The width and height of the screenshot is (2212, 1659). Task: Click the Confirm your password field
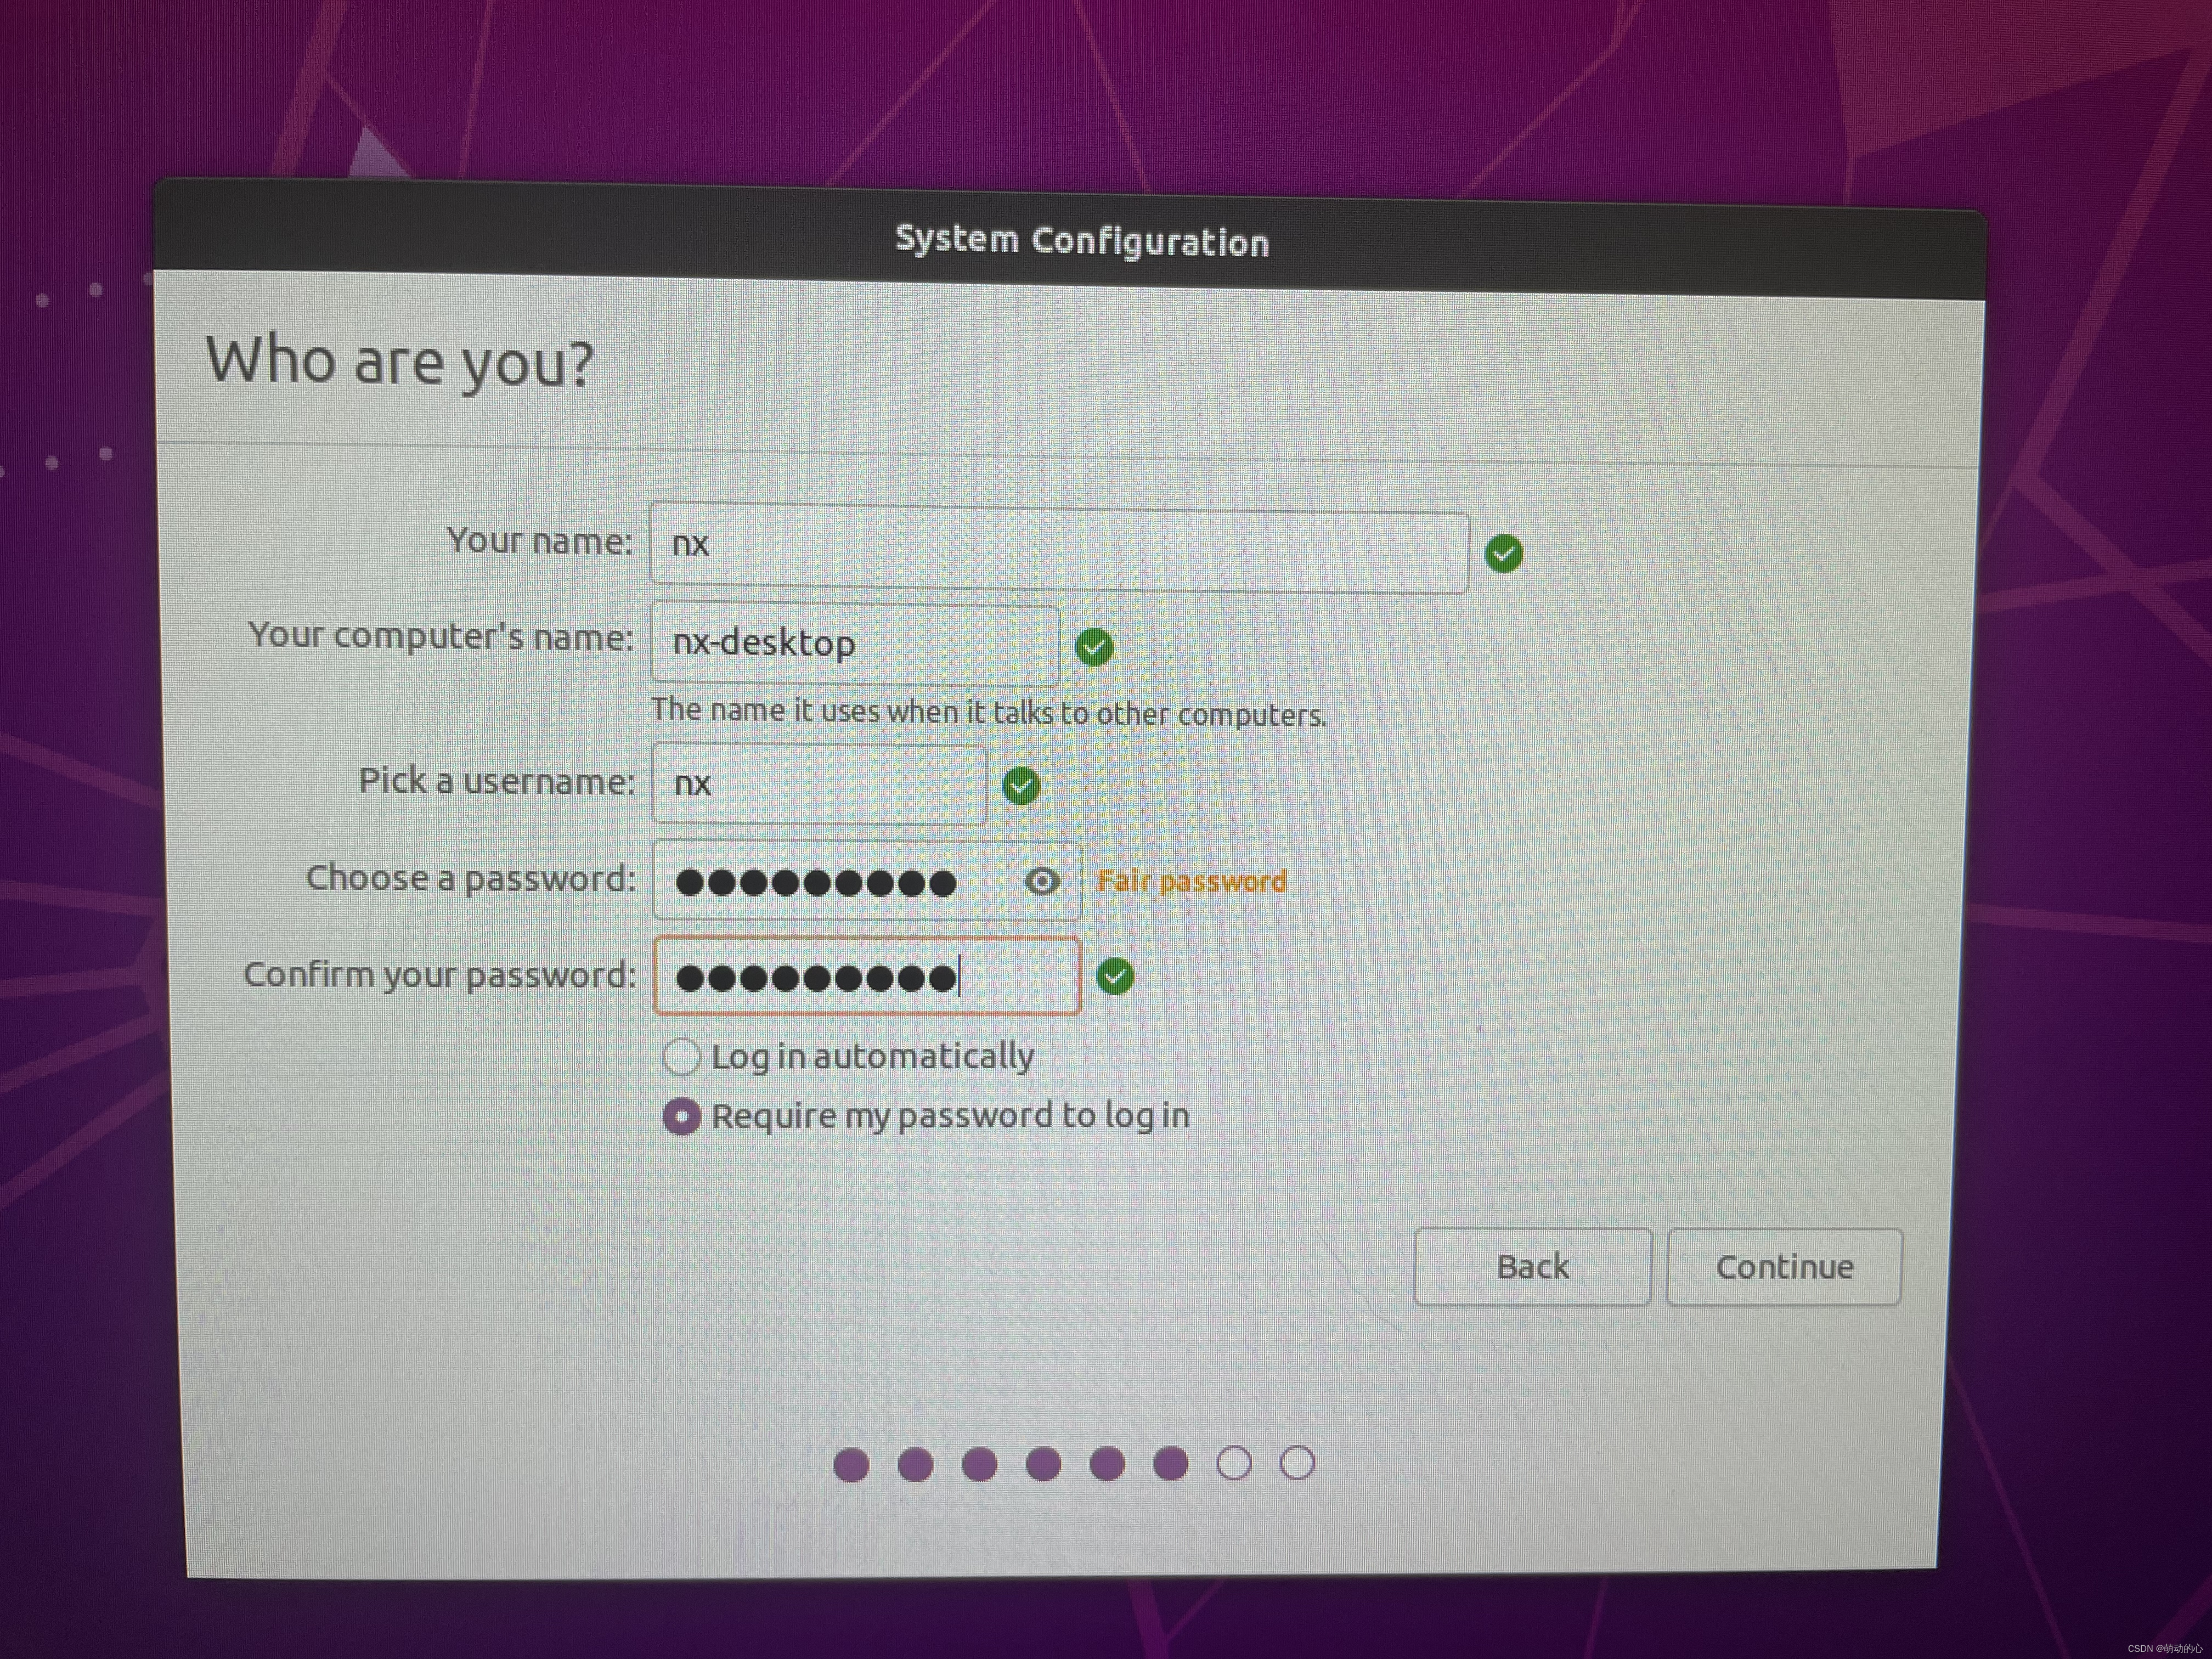point(866,976)
